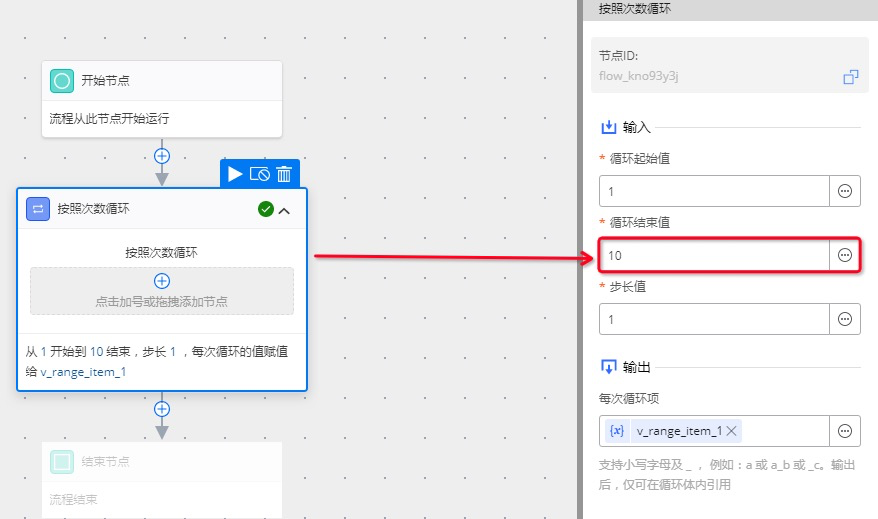The width and height of the screenshot is (878, 519).
Task: Open variable picker for 每次循环项
Action: pyautogui.click(x=844, y=431)
